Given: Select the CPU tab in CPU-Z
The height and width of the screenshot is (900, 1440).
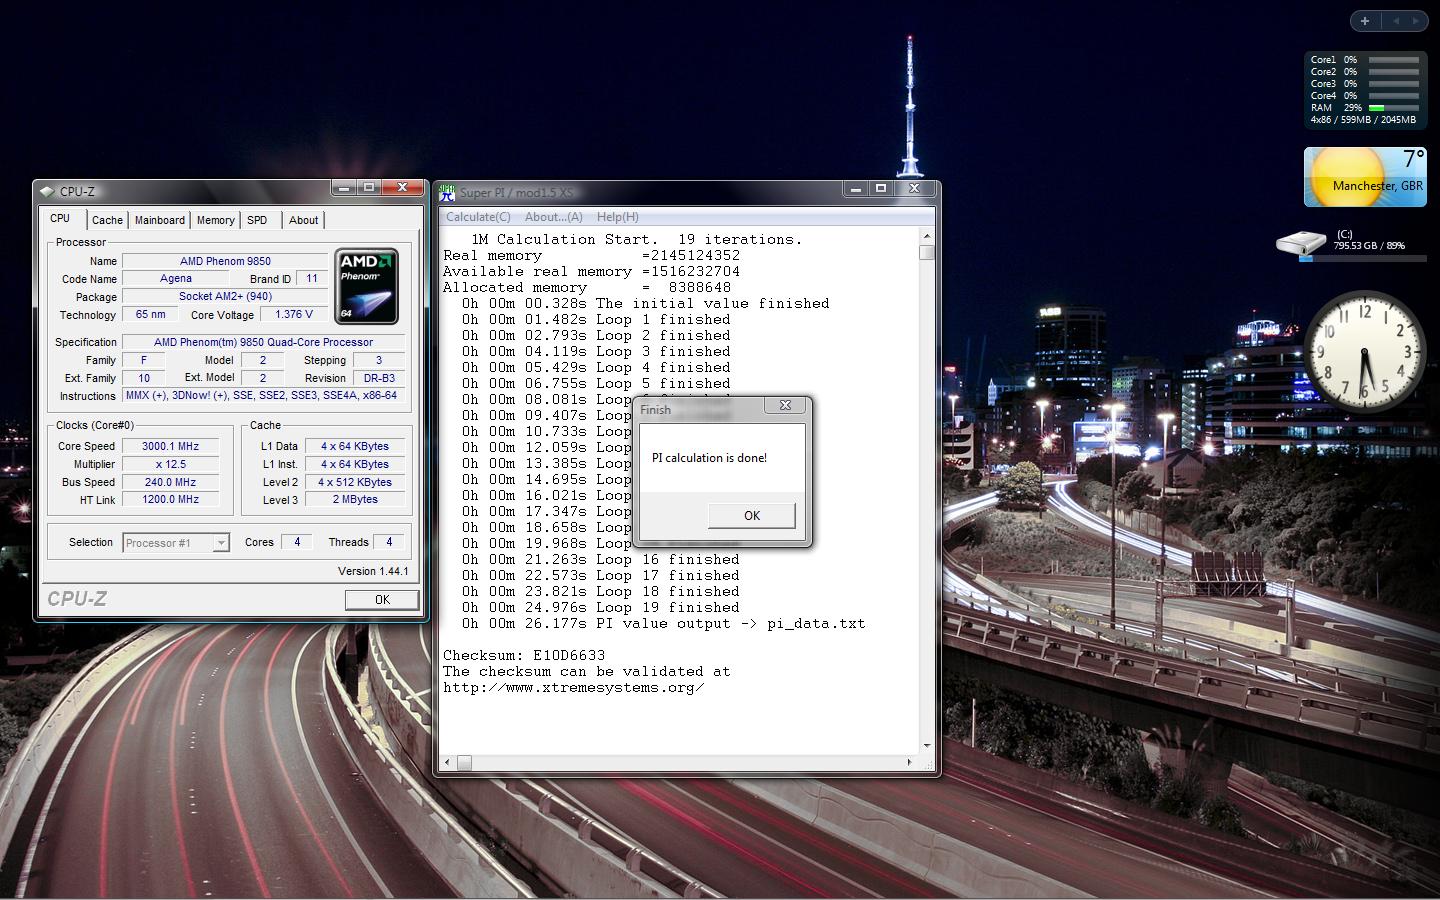Looking at the screenshot, I should (60, 218).
